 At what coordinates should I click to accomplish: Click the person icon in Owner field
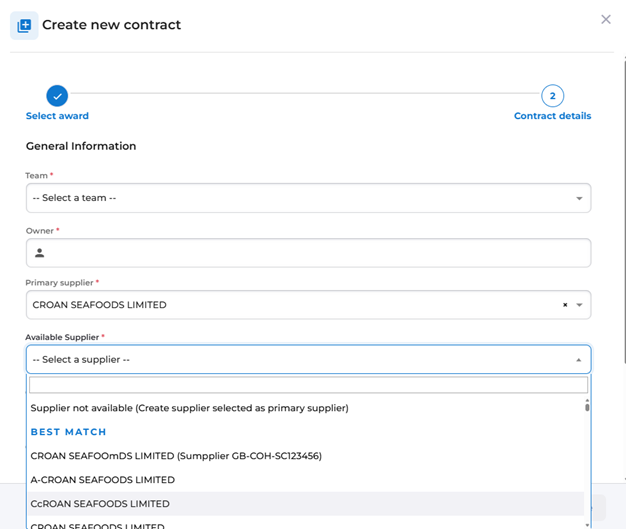(x=40, y=253)
